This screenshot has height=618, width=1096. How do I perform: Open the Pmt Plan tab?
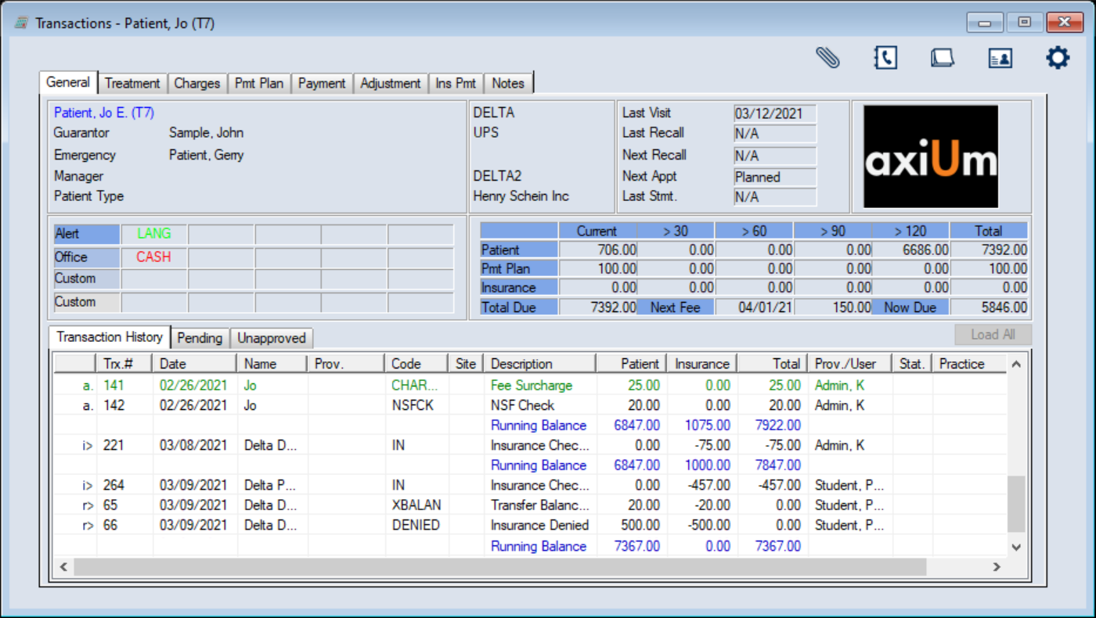click(x=259, y=84)
